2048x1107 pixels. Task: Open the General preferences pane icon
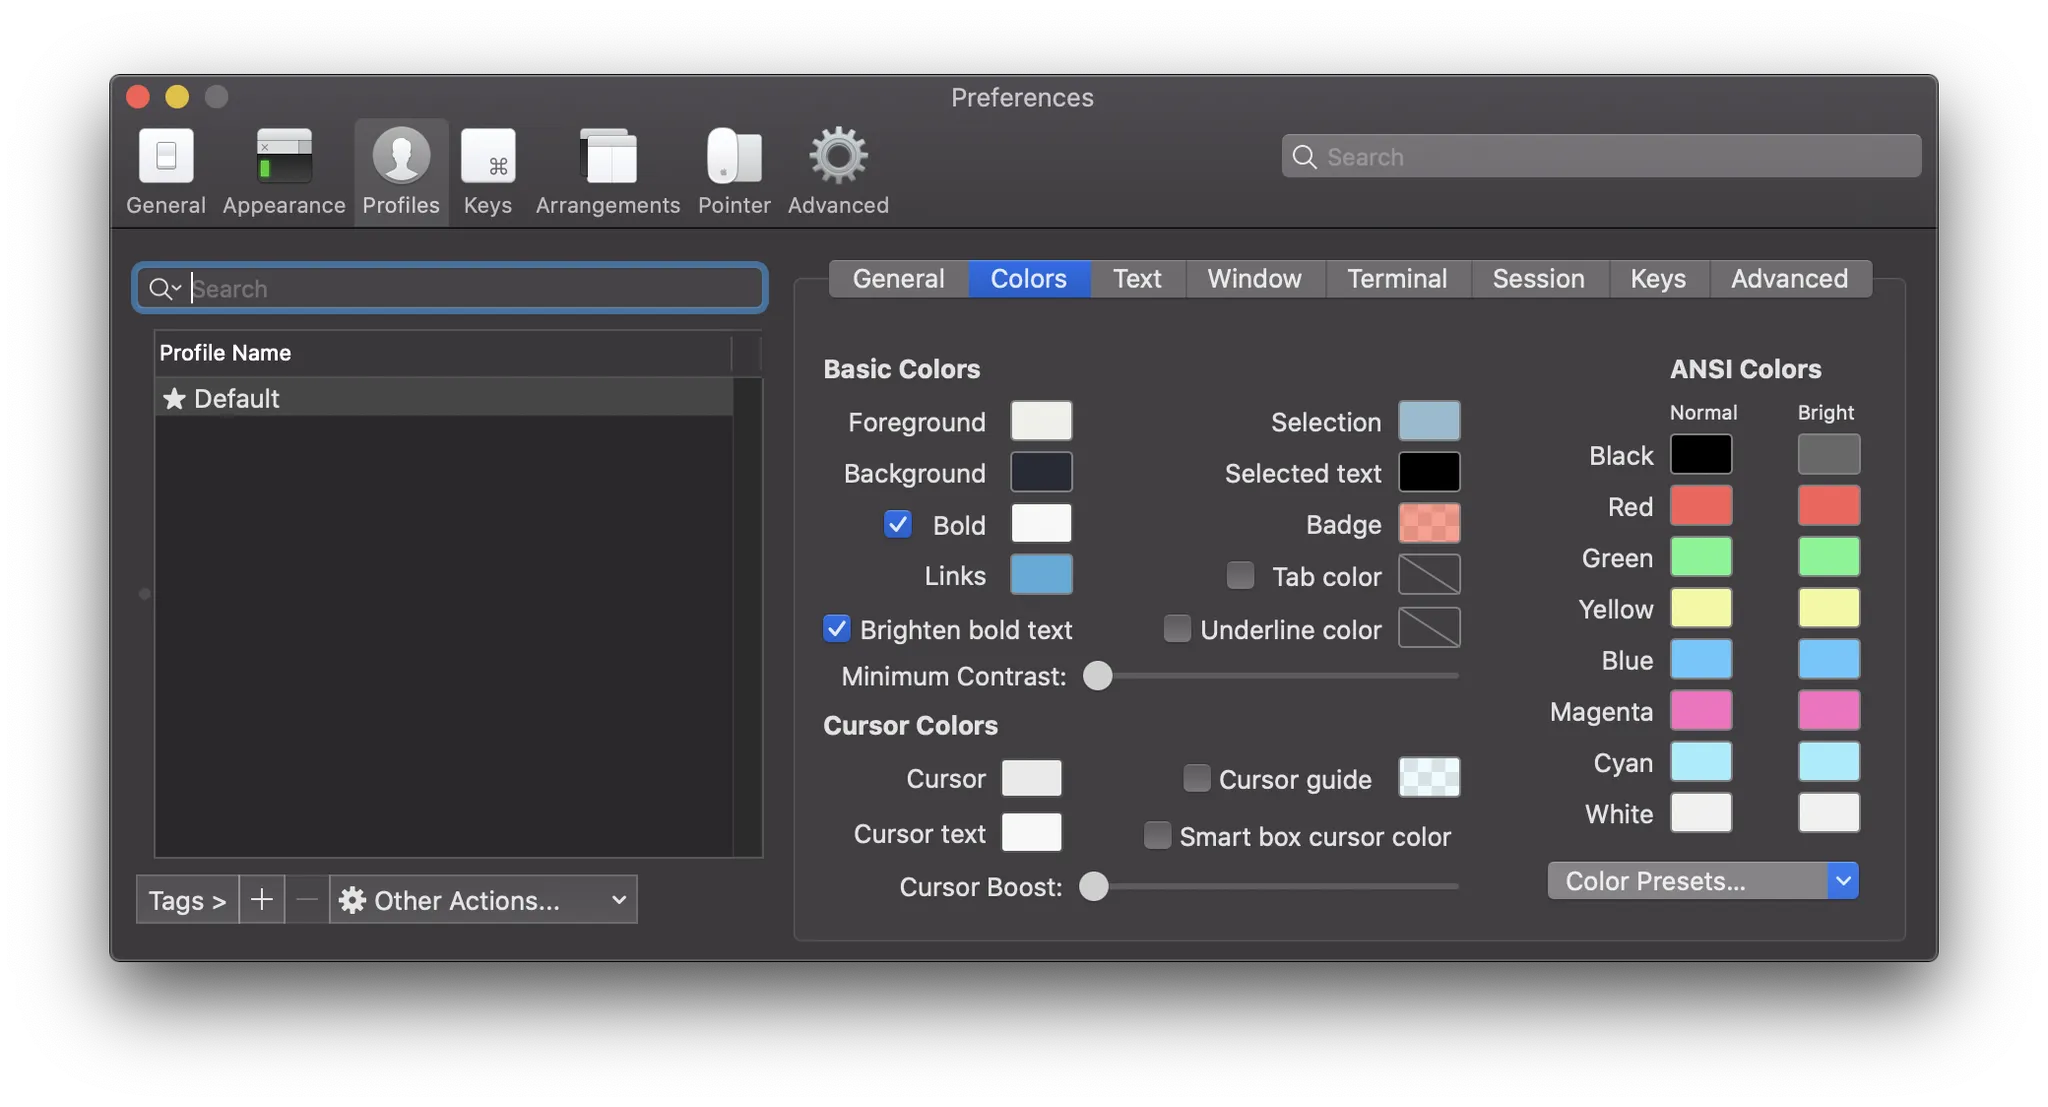(x=166, y=158)
